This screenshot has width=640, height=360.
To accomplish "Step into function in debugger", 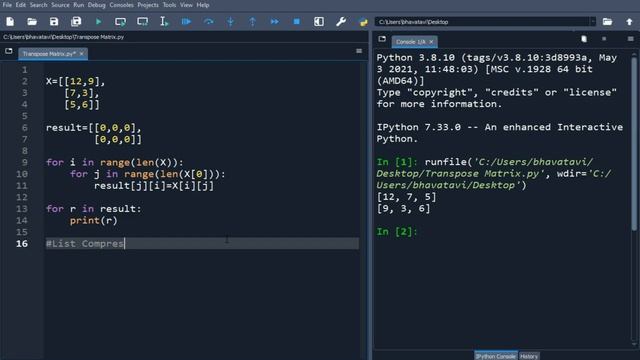I will tap(231, 22).
